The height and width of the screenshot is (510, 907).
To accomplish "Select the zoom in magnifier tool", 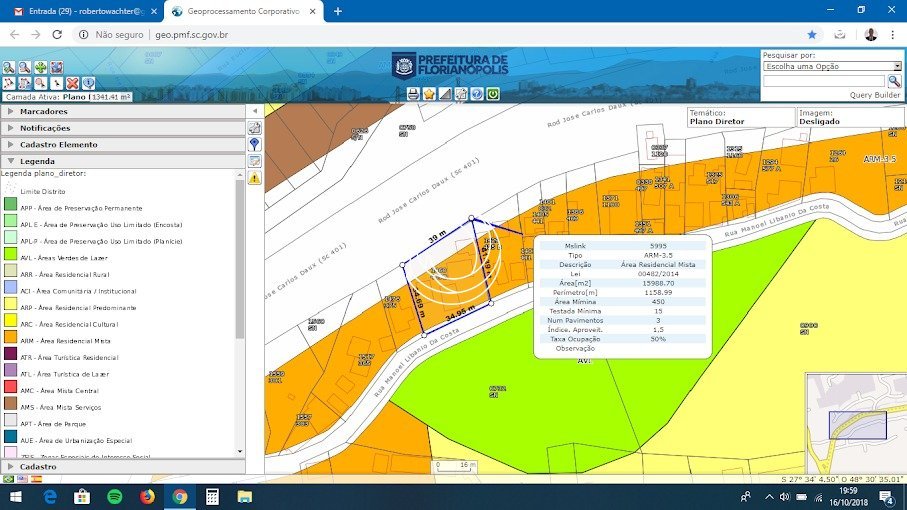I will pyautogui.click(x=9, y=68).
